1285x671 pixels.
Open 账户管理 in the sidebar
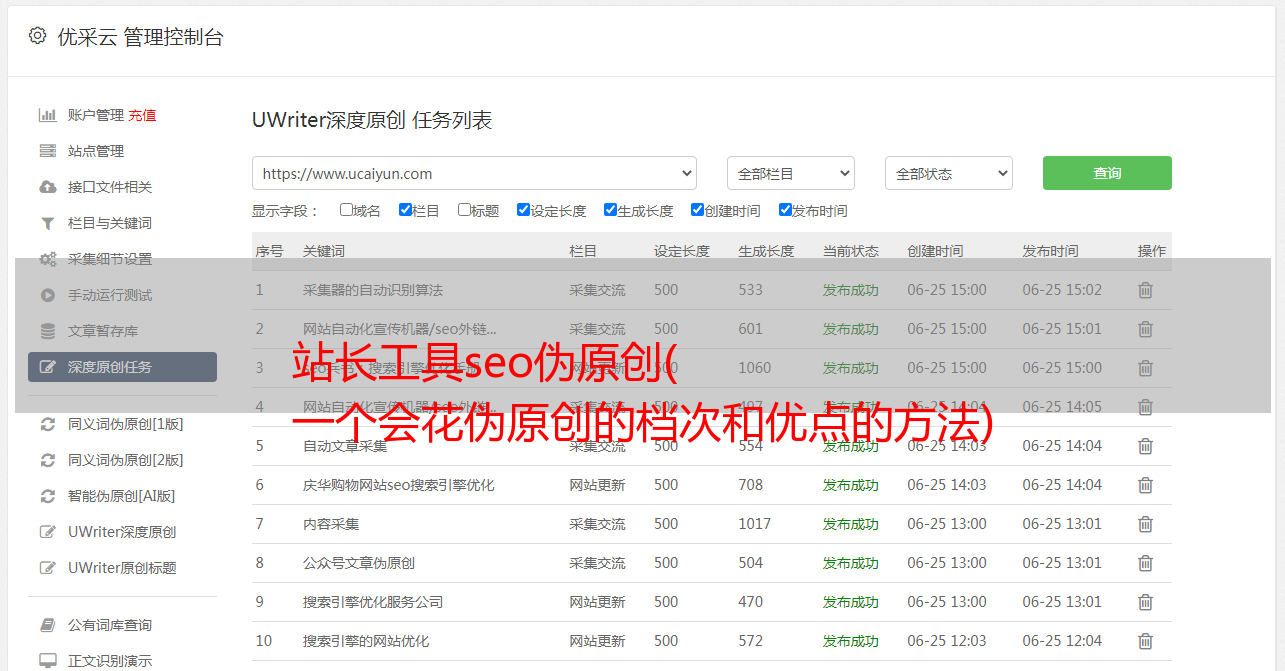pyautogui.click(x=96, y=115)
